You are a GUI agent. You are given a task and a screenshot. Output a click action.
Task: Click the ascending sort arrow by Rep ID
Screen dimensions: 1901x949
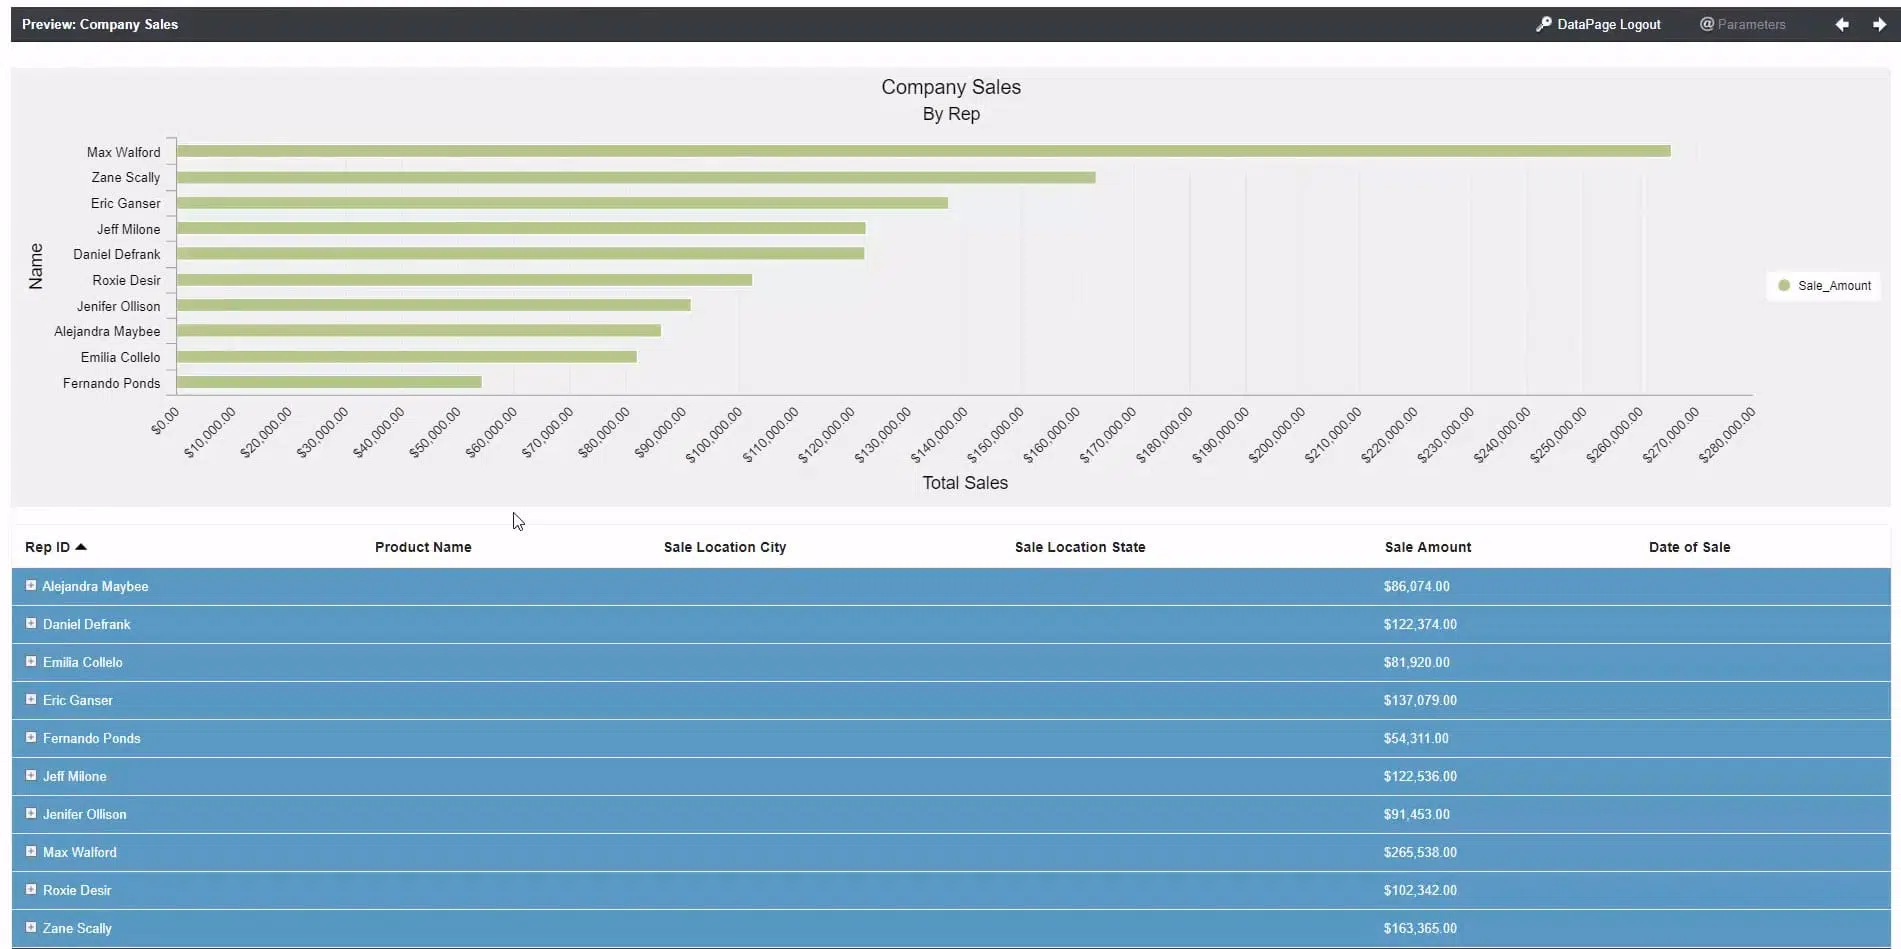[81, 547]
